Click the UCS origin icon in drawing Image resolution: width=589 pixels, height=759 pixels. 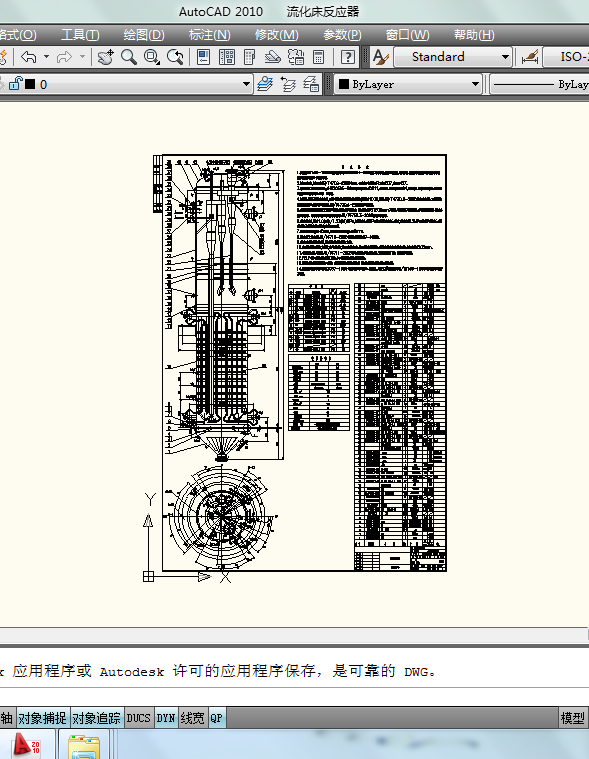point(149,577)
